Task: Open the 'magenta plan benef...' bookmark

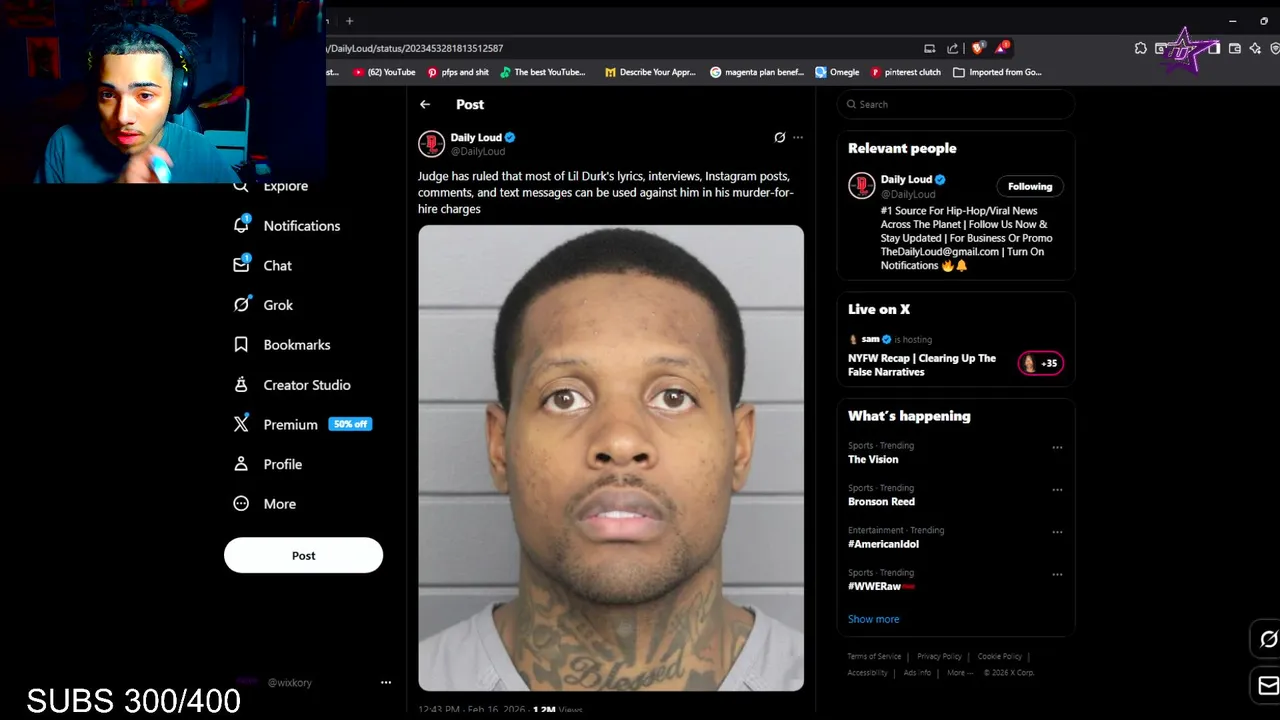Action: pyautogui.click(x=757, y=72)
